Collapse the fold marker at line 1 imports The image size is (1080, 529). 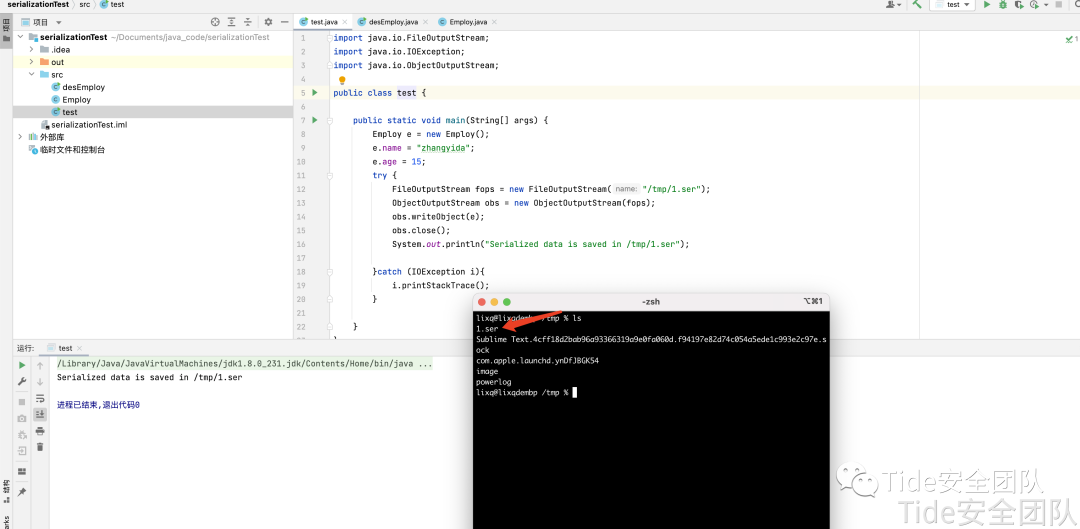(330, 38)
